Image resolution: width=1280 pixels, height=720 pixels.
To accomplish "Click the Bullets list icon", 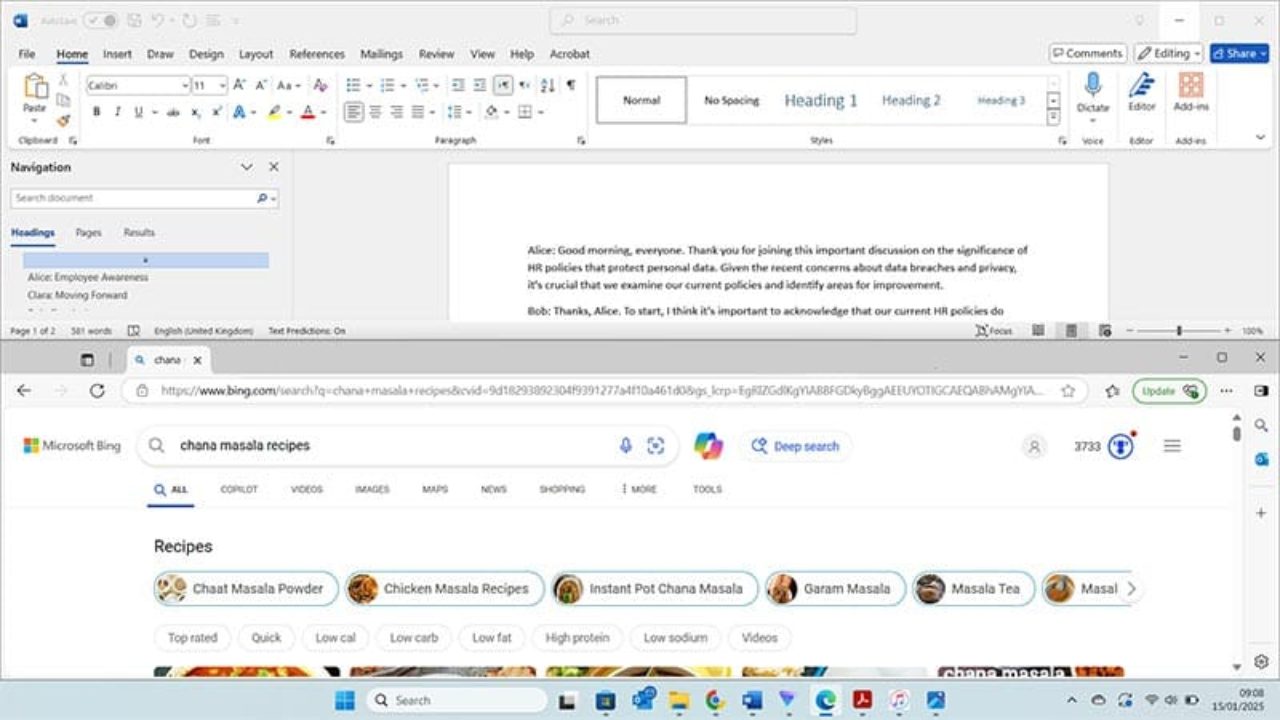I will 353,84.
